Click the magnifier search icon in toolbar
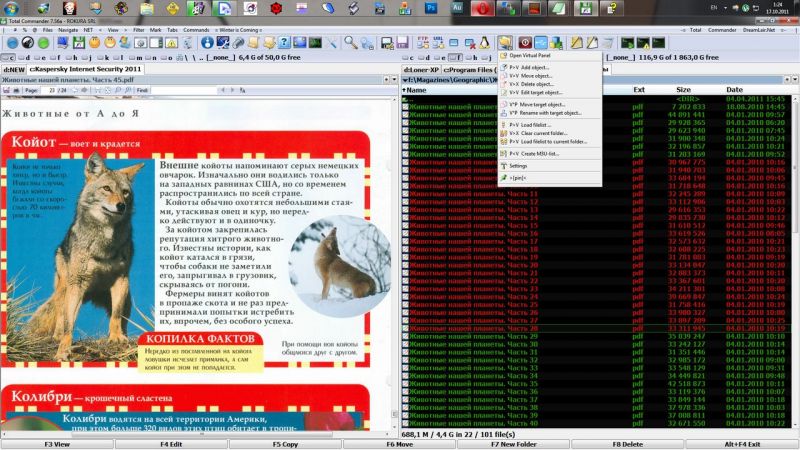The width and height of the screenshot is (800, 450). pos(350,43)
